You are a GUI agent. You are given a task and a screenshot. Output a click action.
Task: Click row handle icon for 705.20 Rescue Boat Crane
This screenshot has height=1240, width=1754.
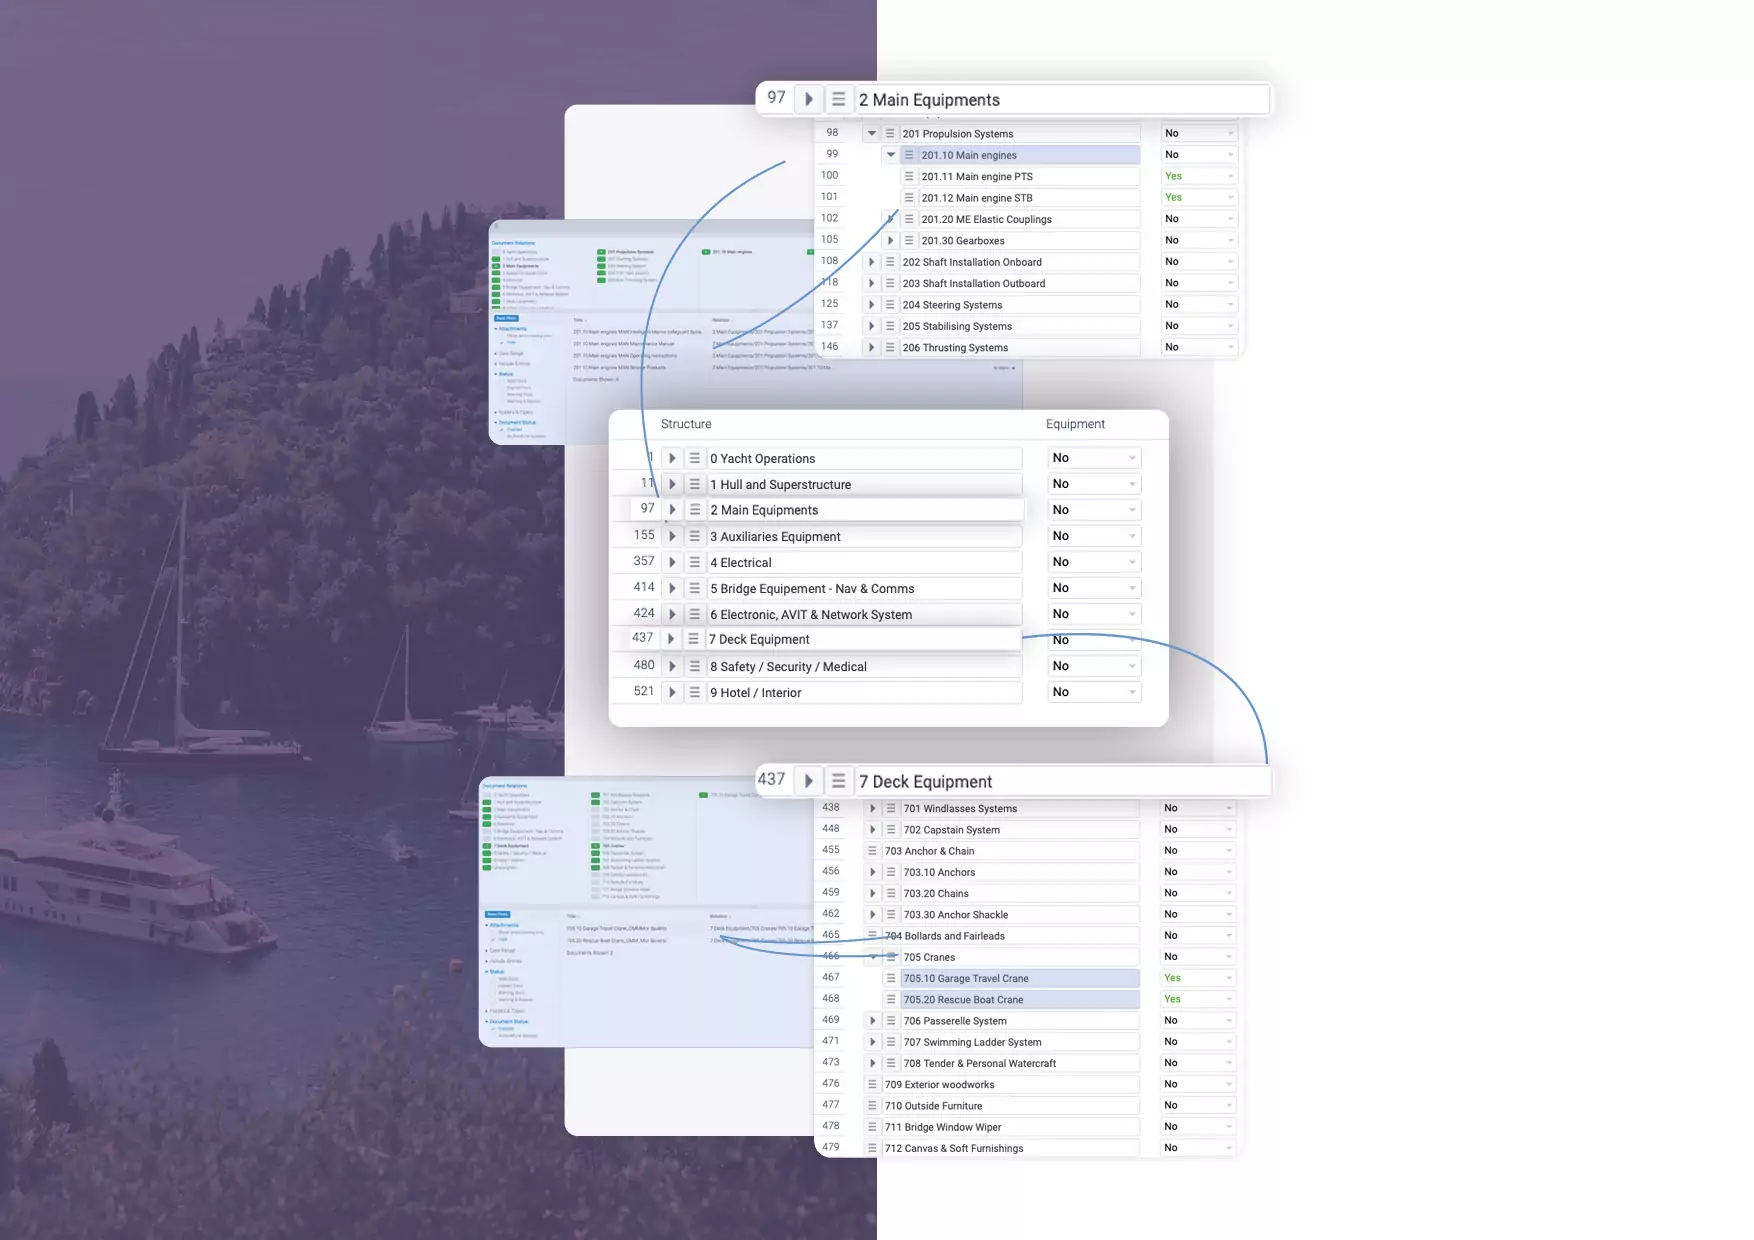(x=891, y=999)
